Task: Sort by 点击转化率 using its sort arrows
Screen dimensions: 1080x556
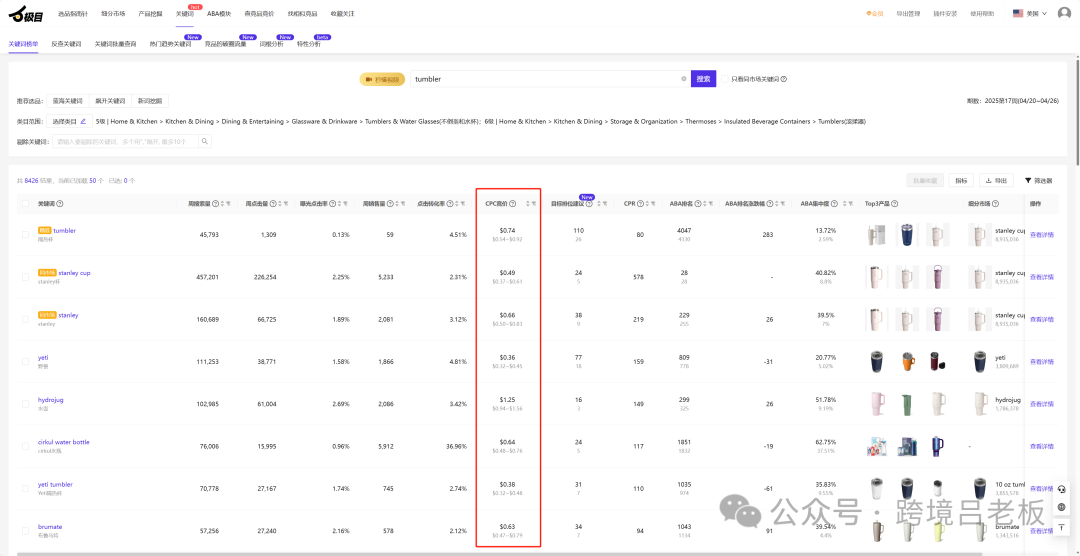Action: click(457, 203)
